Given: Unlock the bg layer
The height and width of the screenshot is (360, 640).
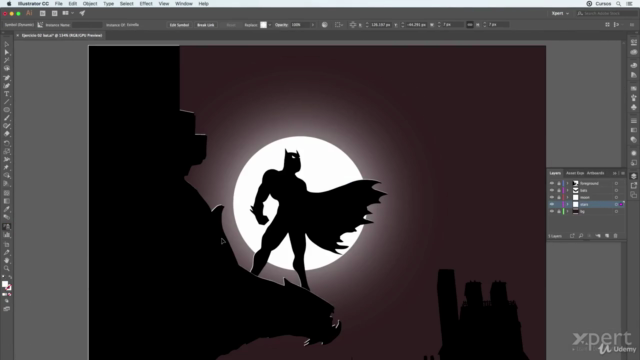Looking at the screenshot, I should pos(559,211).
